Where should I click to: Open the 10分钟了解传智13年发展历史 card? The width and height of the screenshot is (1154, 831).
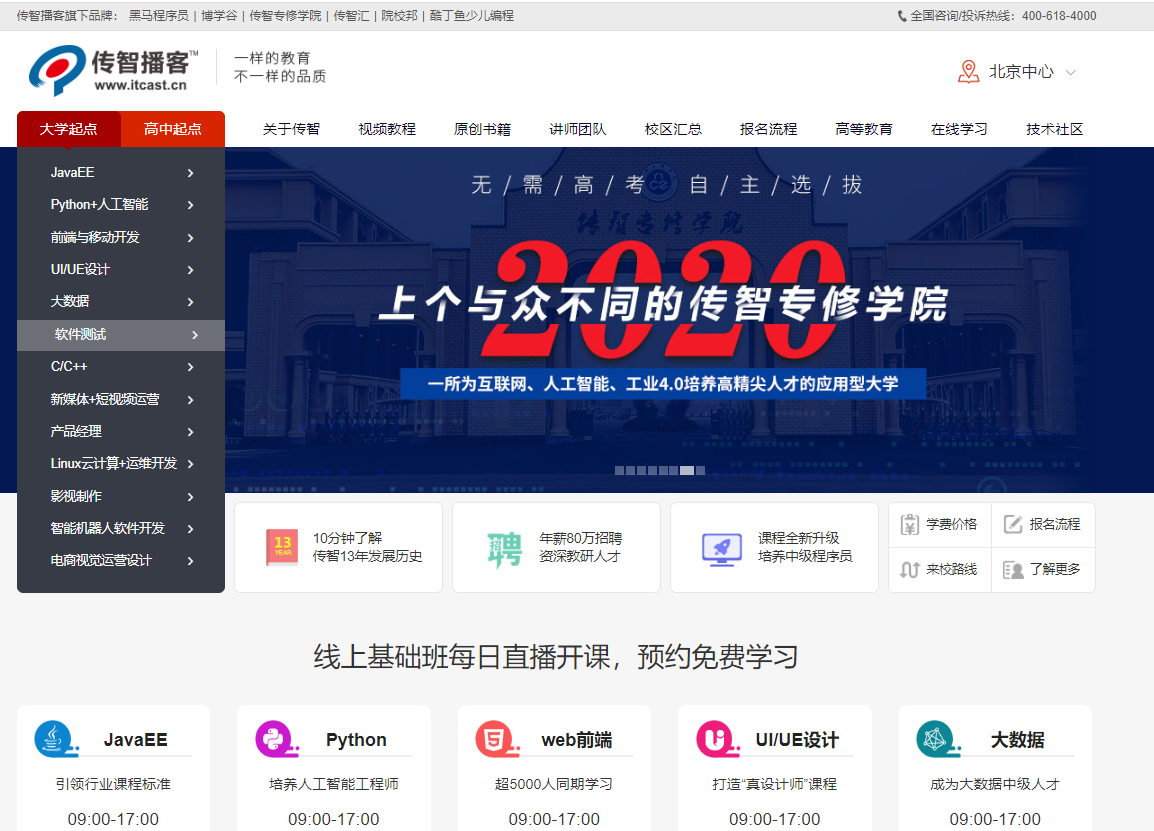pos(339,548)
